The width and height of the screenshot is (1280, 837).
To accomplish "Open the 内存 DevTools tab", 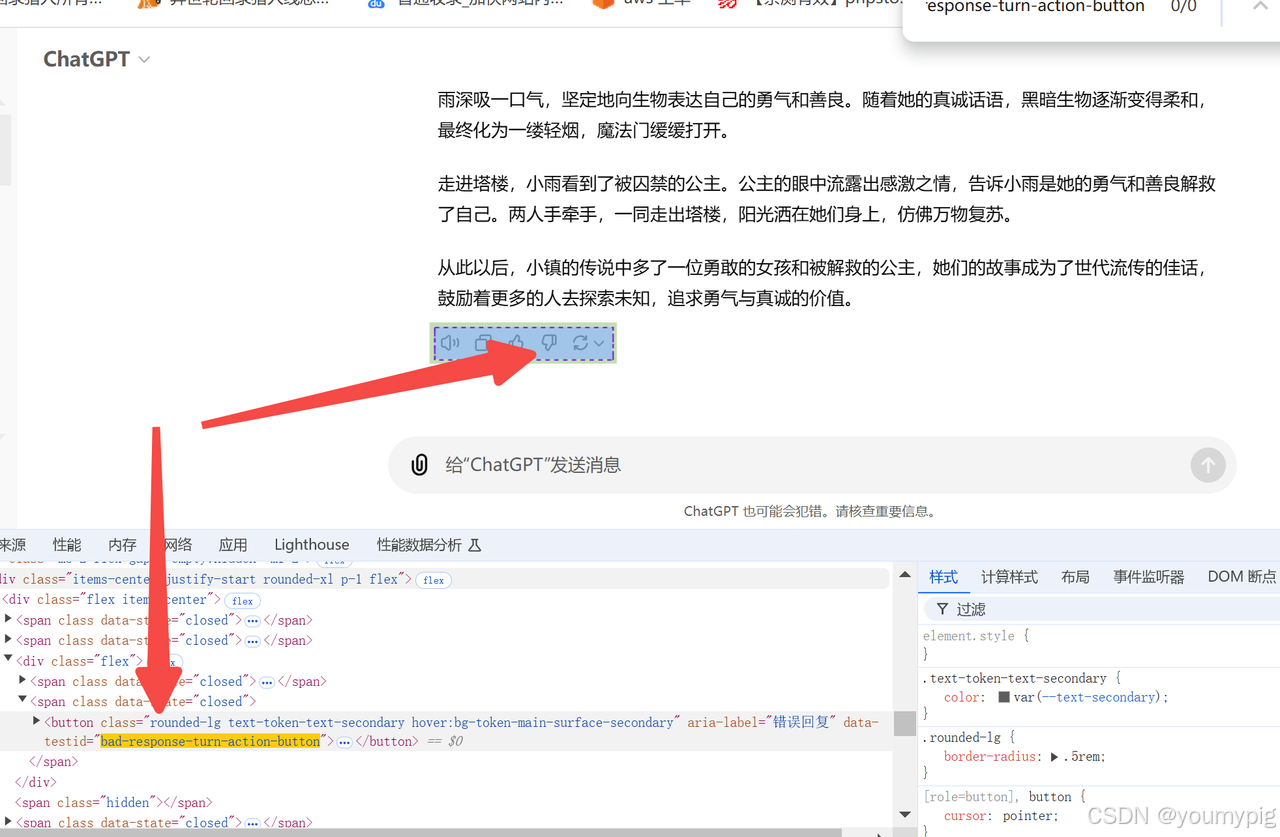I will tap(122, 545).
